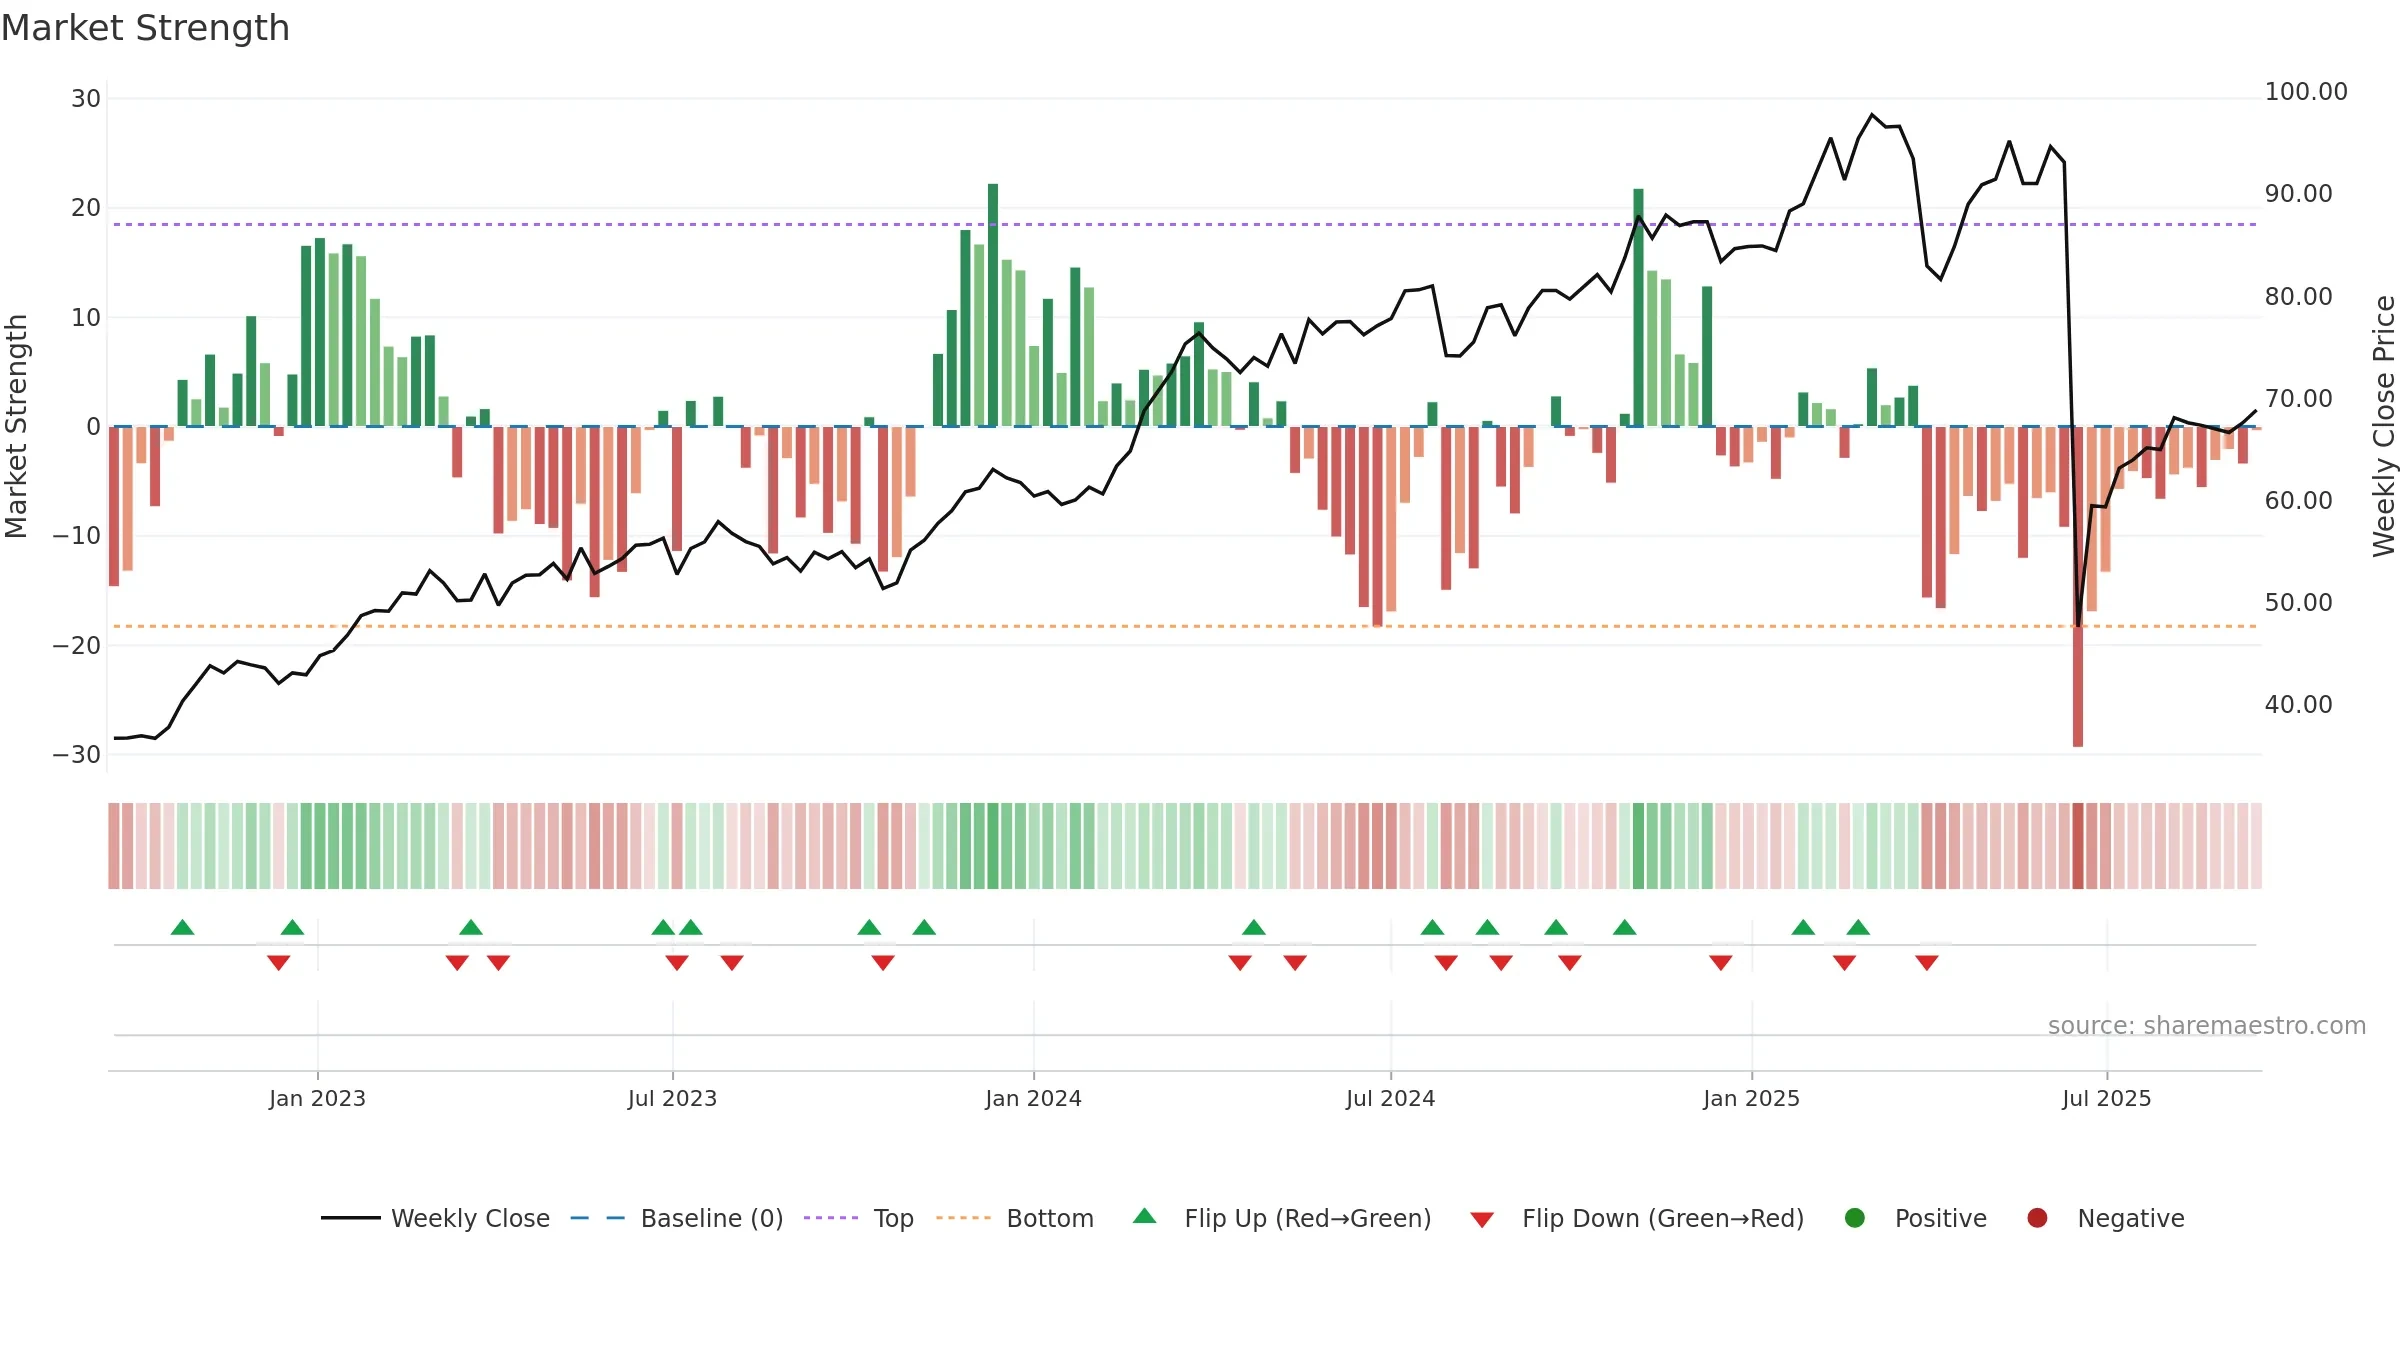Click the source: sharemaestro.com text

tap(2207, 1025)
